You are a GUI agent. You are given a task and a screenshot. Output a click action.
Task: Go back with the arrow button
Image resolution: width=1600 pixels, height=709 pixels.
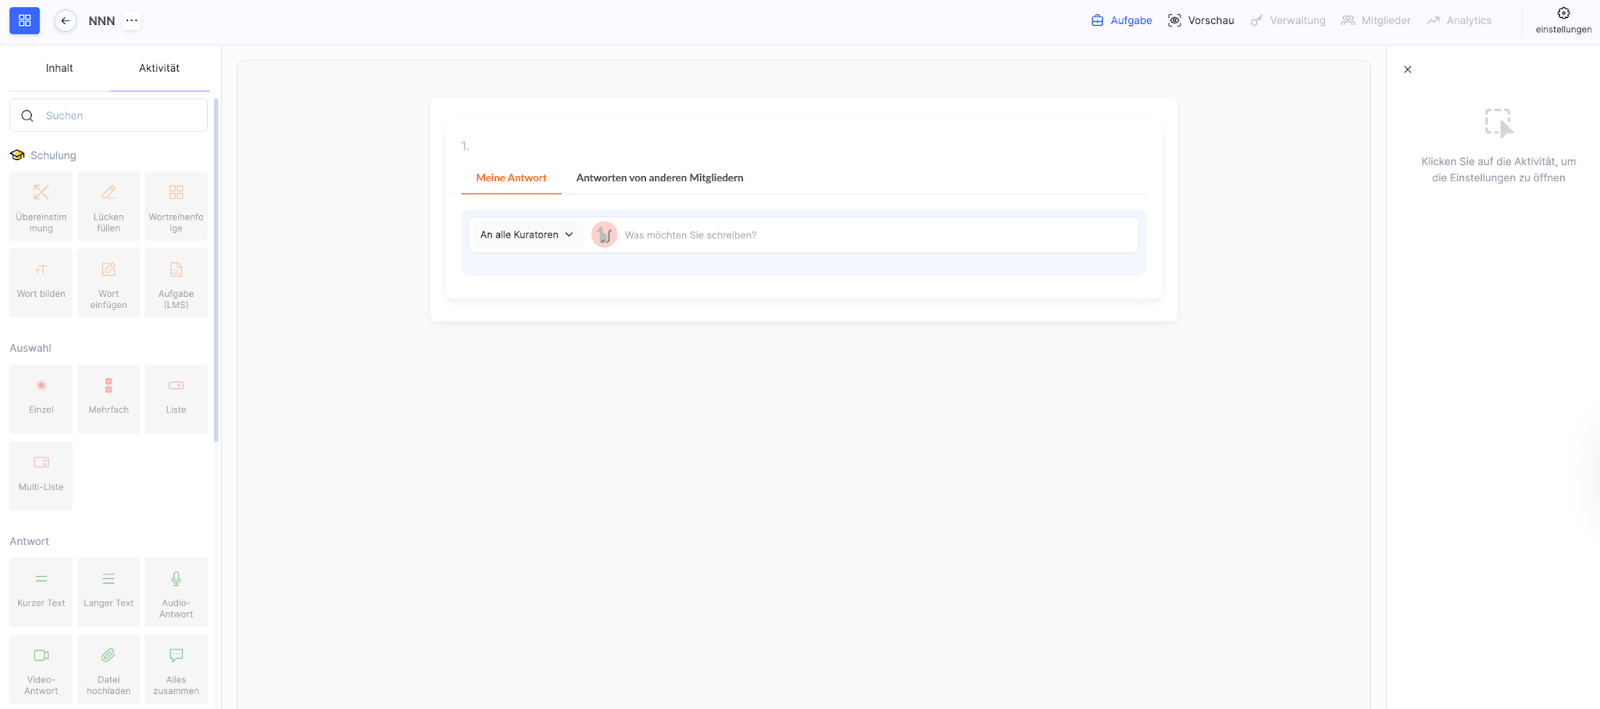click(x=66, y=20)
